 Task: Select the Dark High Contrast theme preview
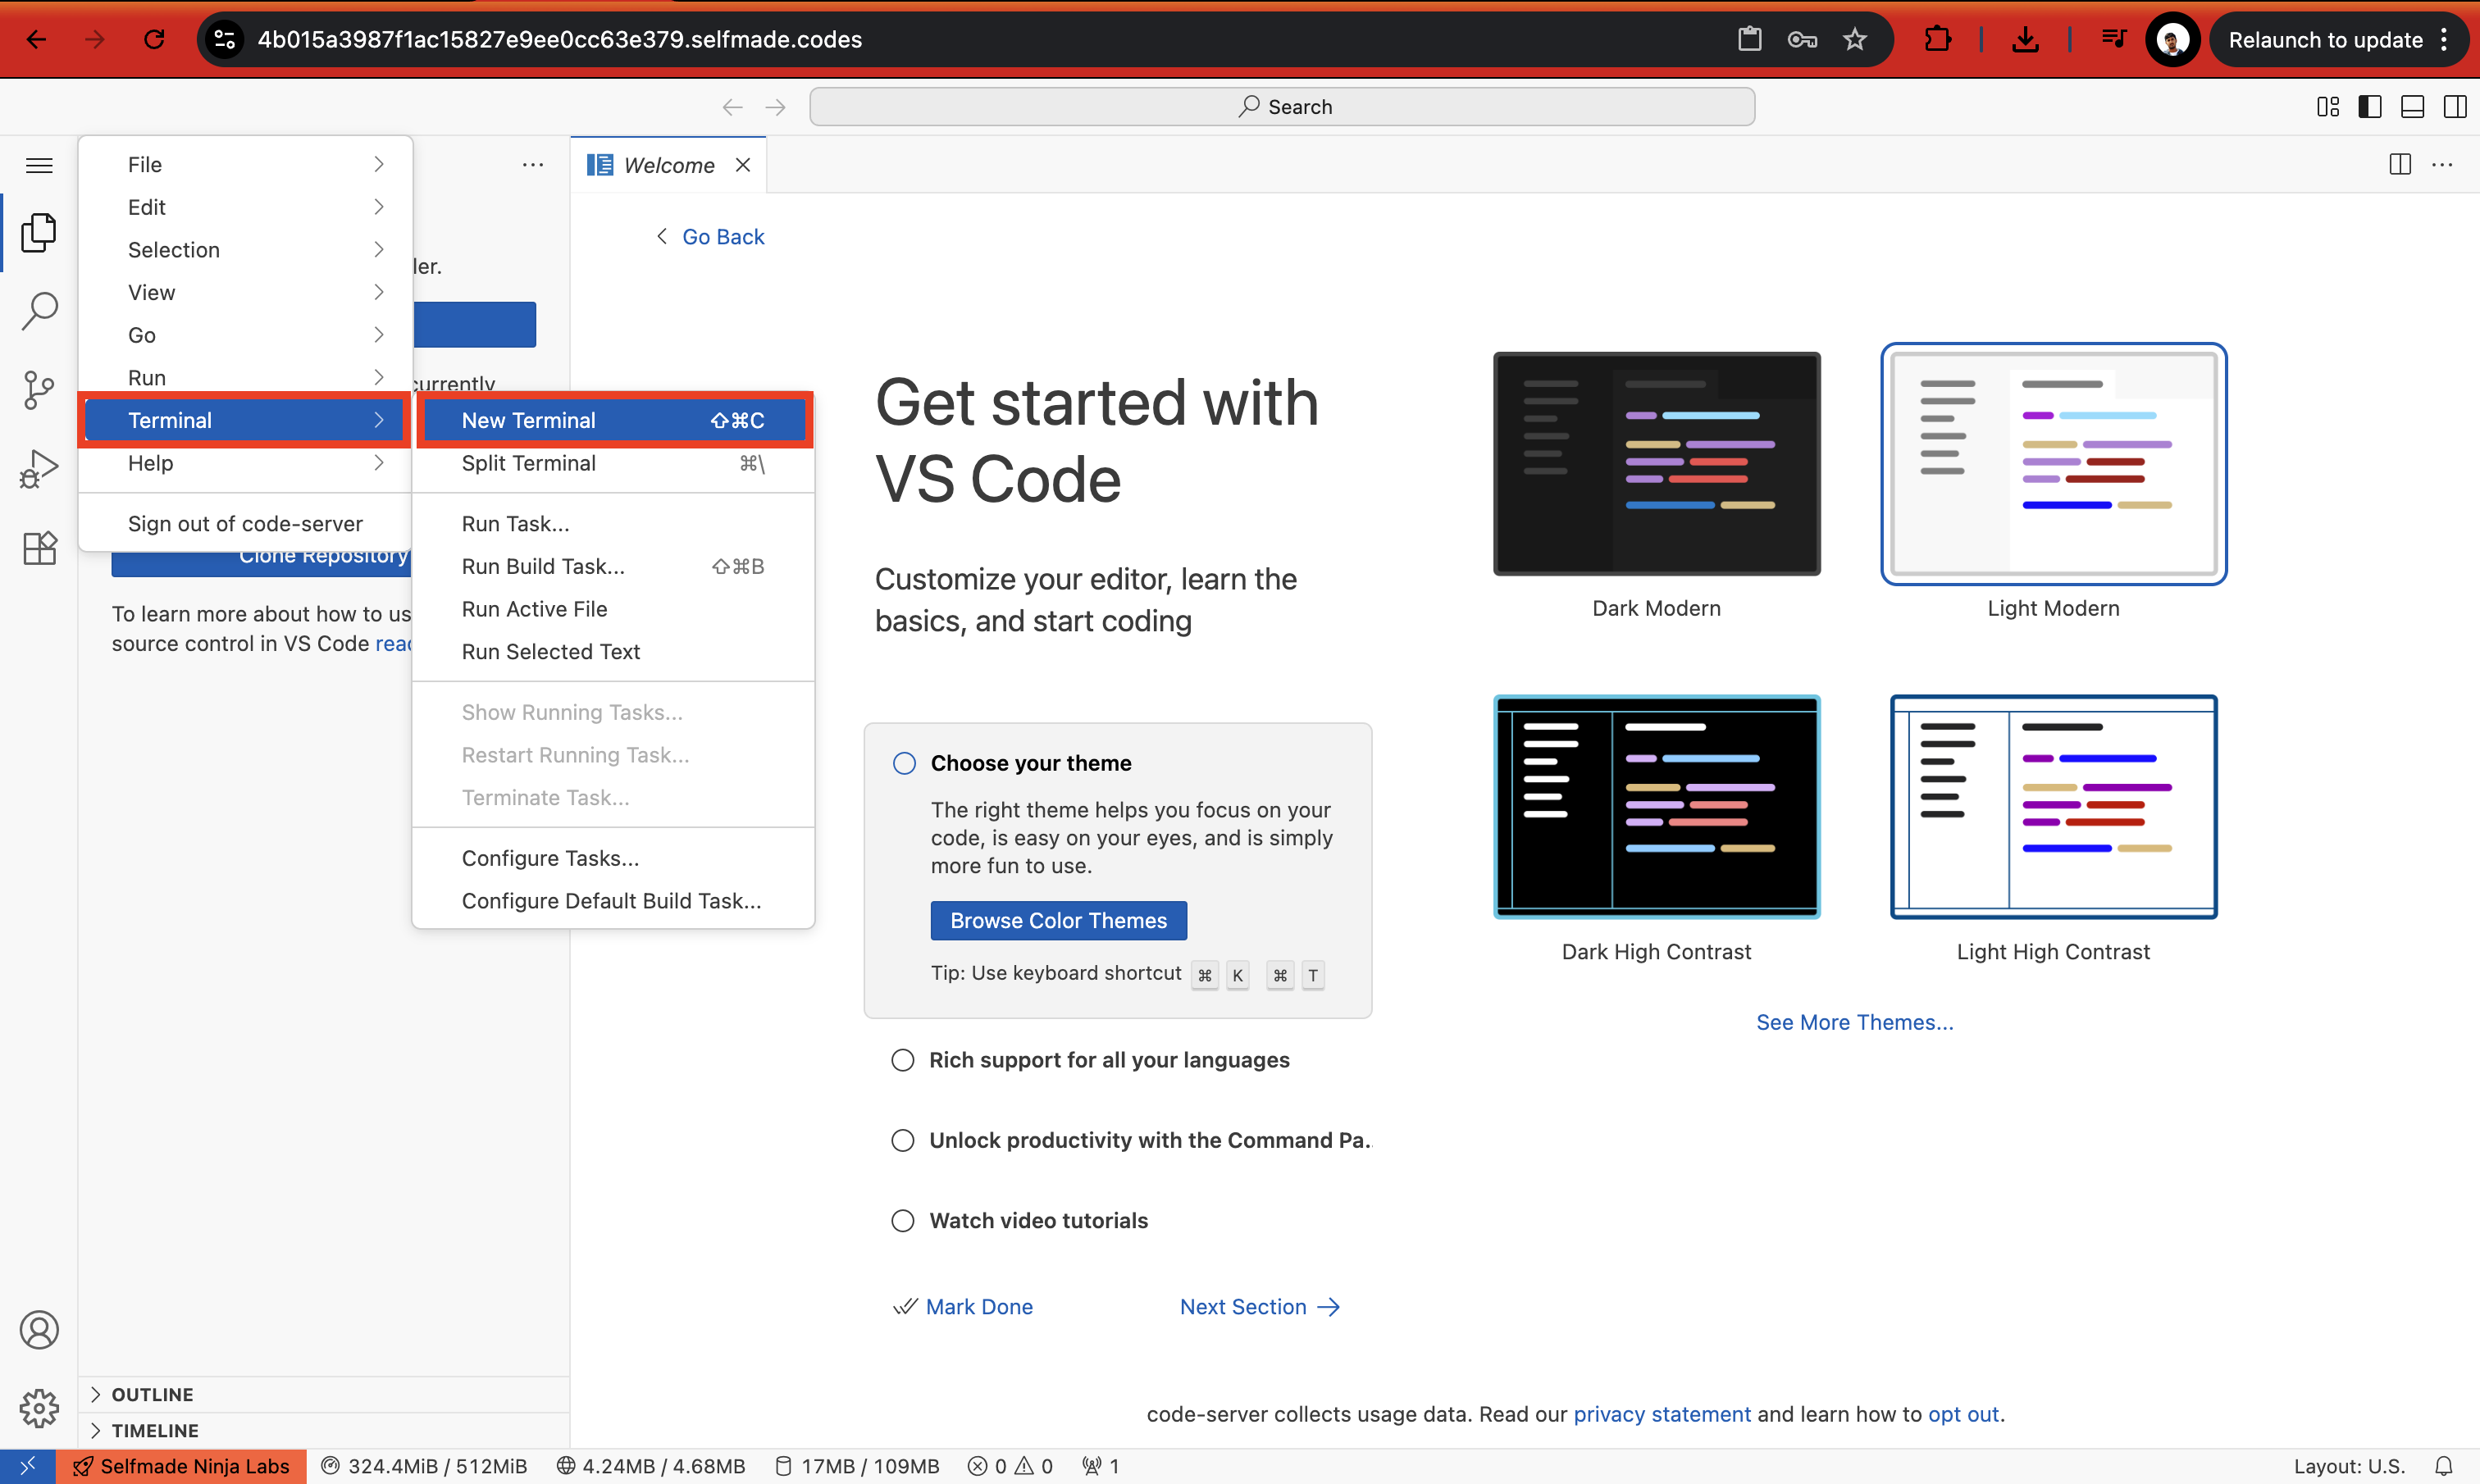click(1656, 807)
